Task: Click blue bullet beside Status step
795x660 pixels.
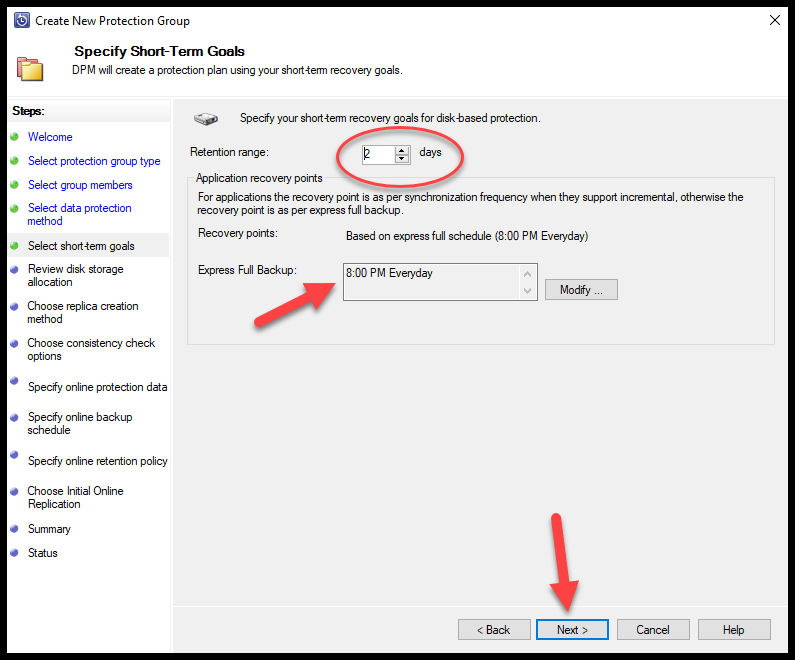Action: tap(15, 553)
